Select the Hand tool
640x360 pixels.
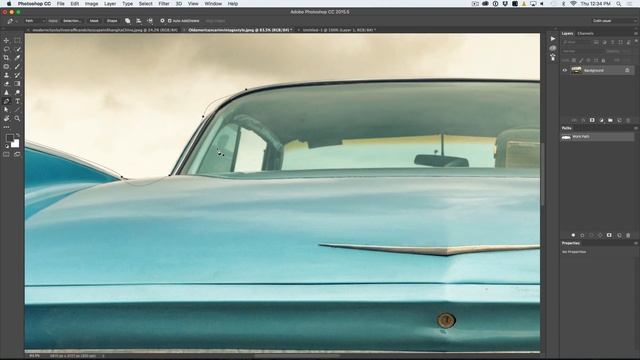pyautogui.click(x=6, y=118)
